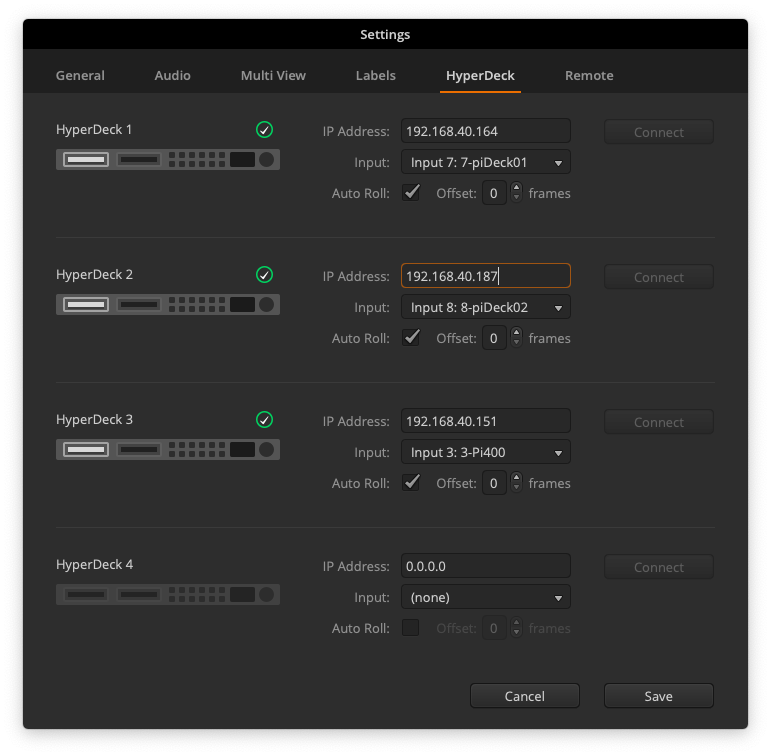Click HyperDeck 3 offset value field
Image resolution: width=771 pixels, height=756 pixels.
pyautogui.click(x=494, y=483)
